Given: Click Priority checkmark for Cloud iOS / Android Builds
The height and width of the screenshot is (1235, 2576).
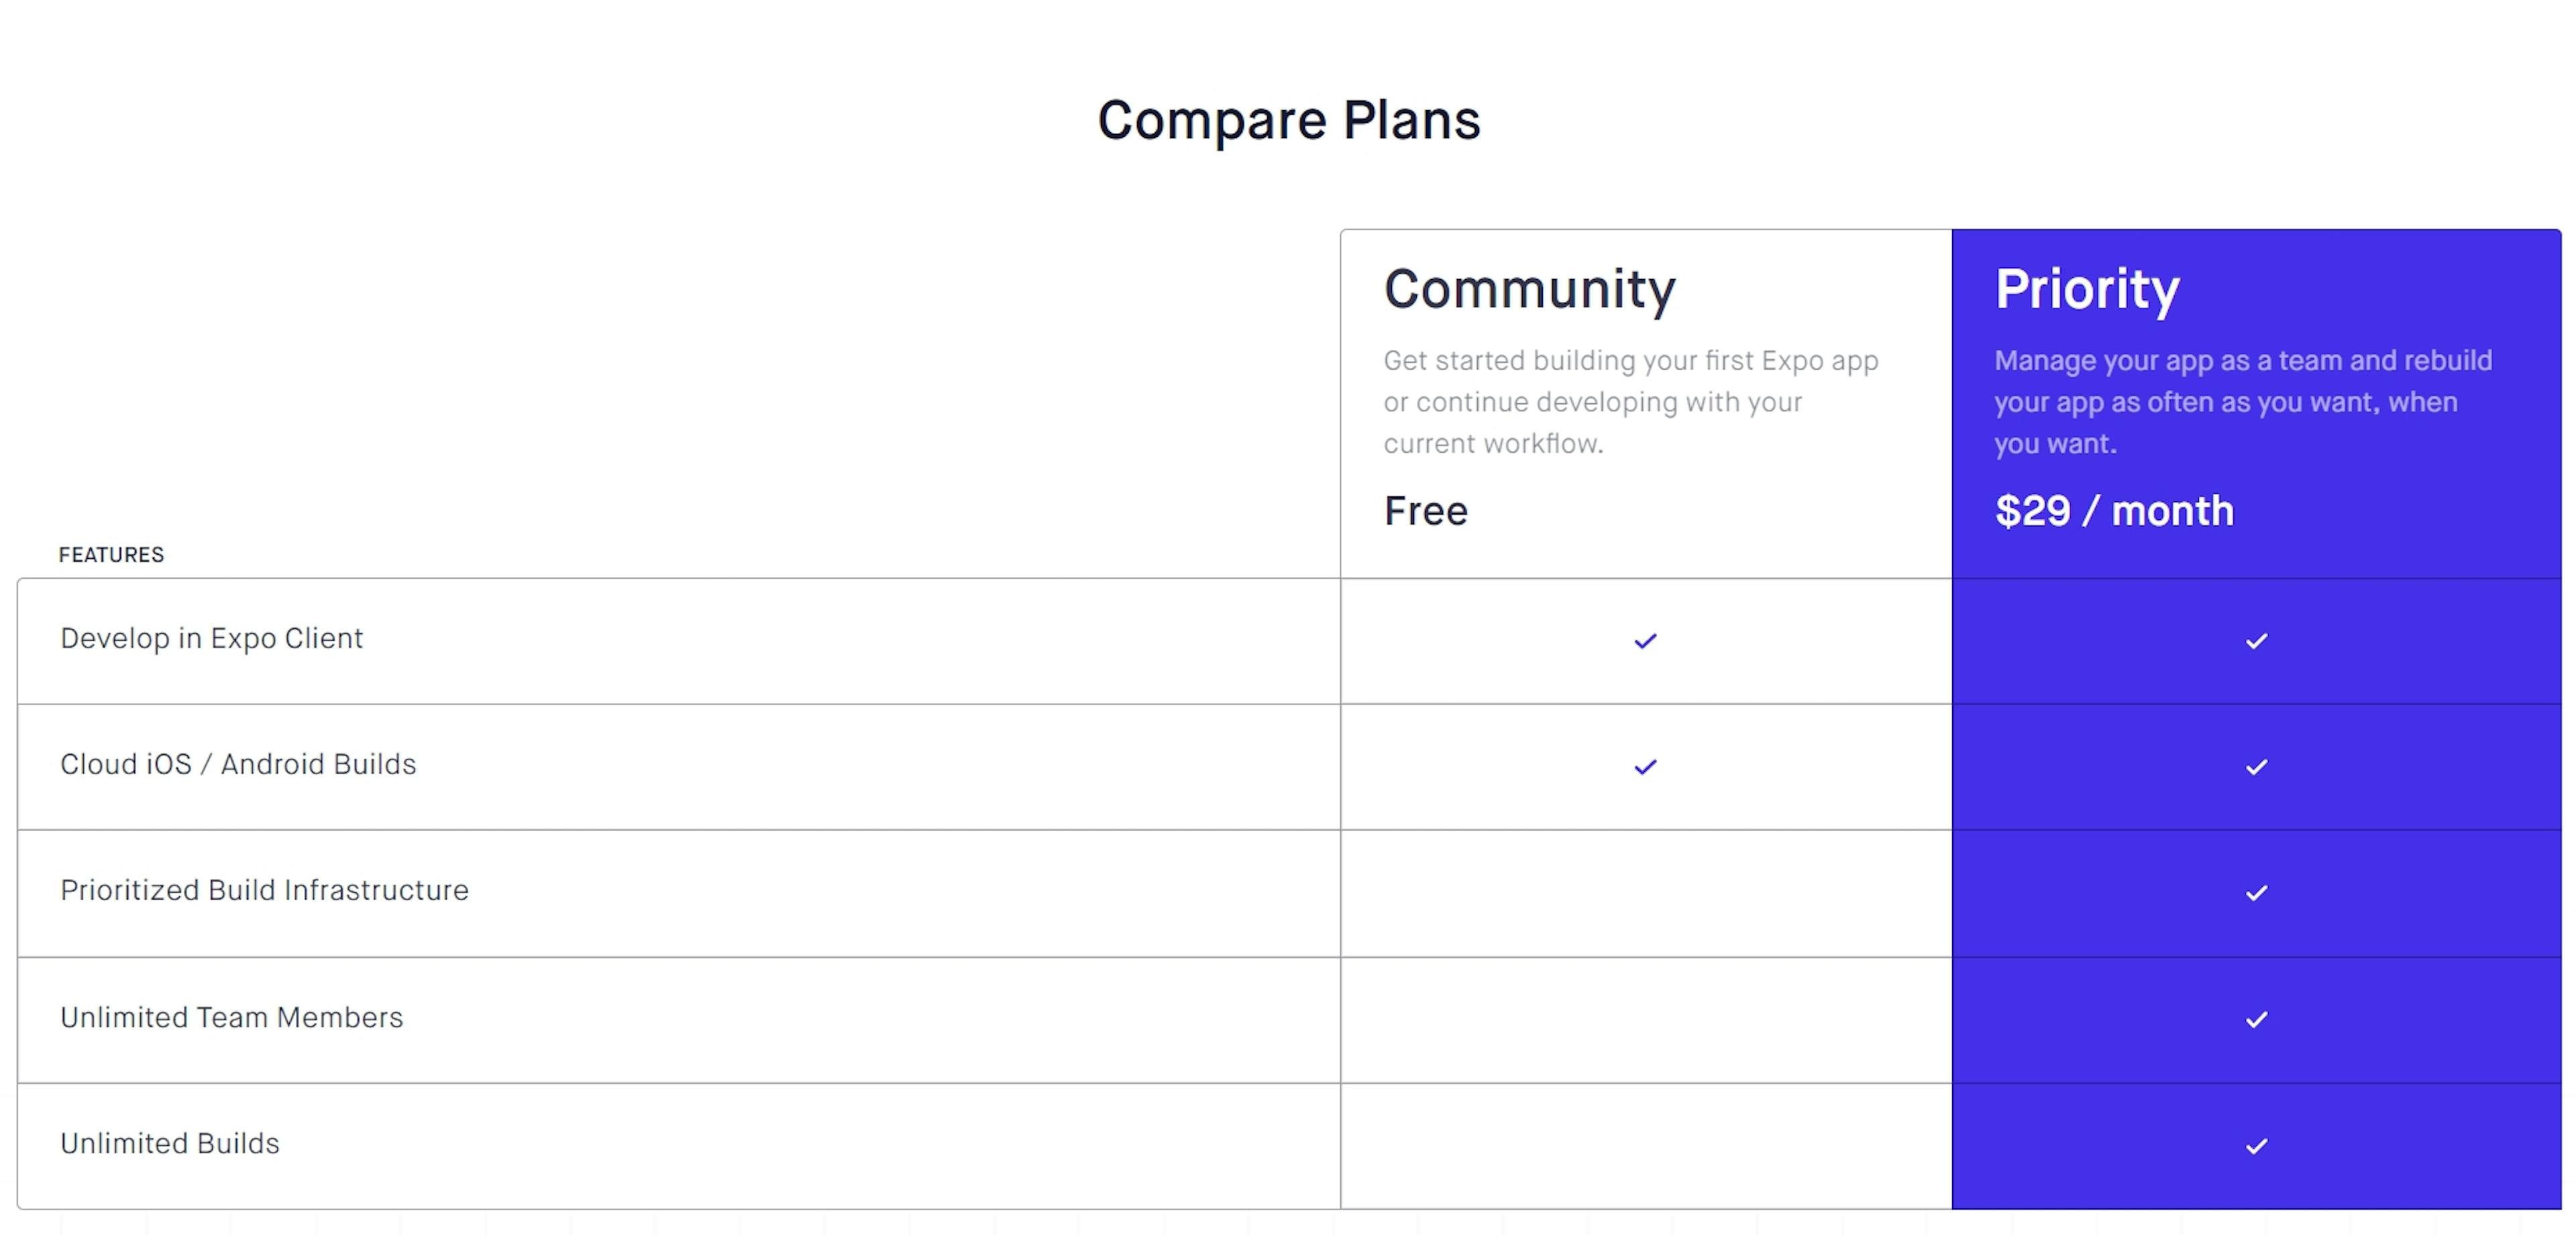Looking at the screenshot, I should point(2256,767).
